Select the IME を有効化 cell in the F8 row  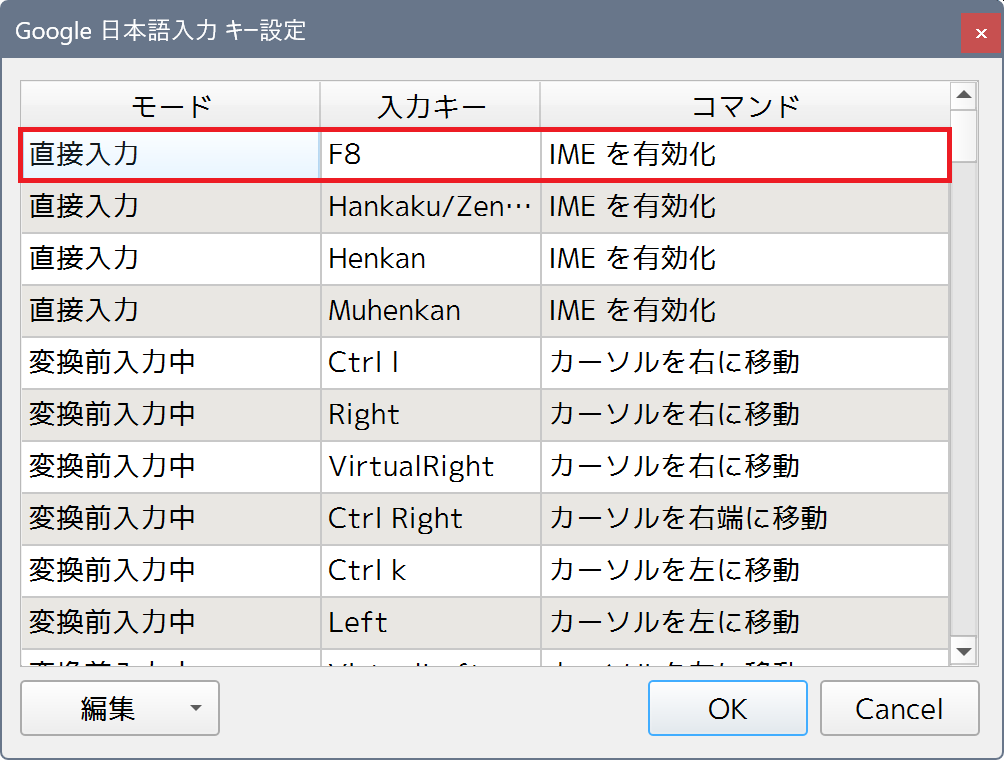744,155
